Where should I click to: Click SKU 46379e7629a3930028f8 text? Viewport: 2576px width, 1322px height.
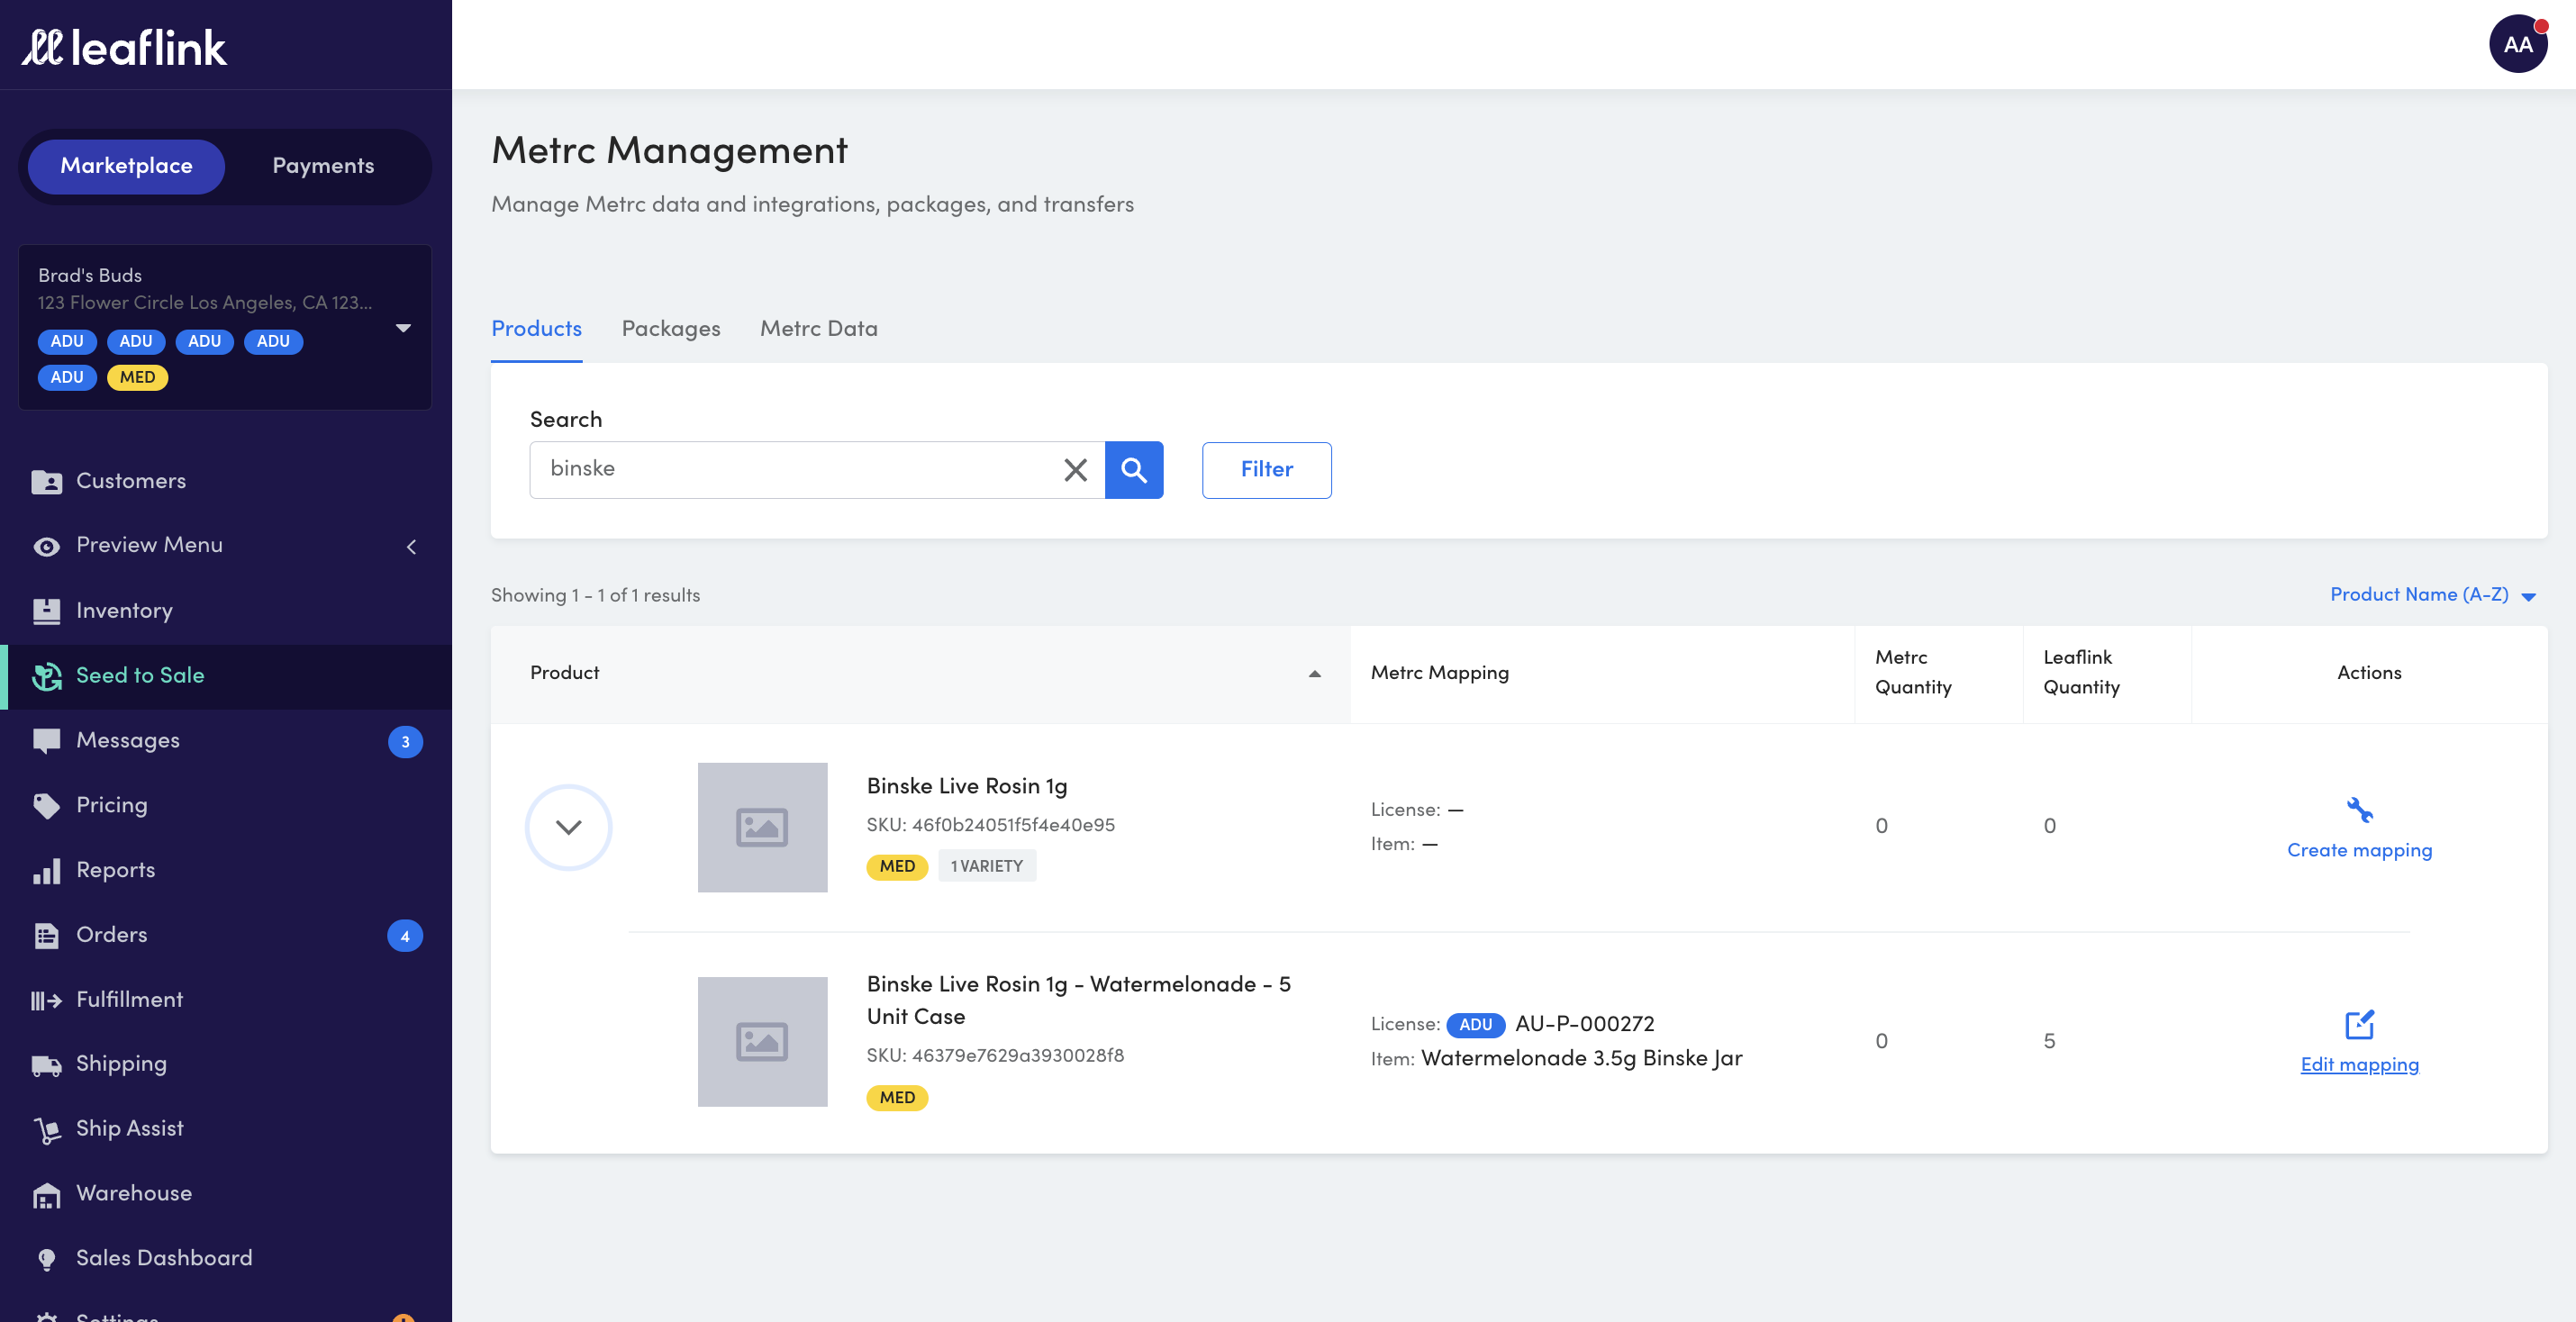coord(995,1056)
